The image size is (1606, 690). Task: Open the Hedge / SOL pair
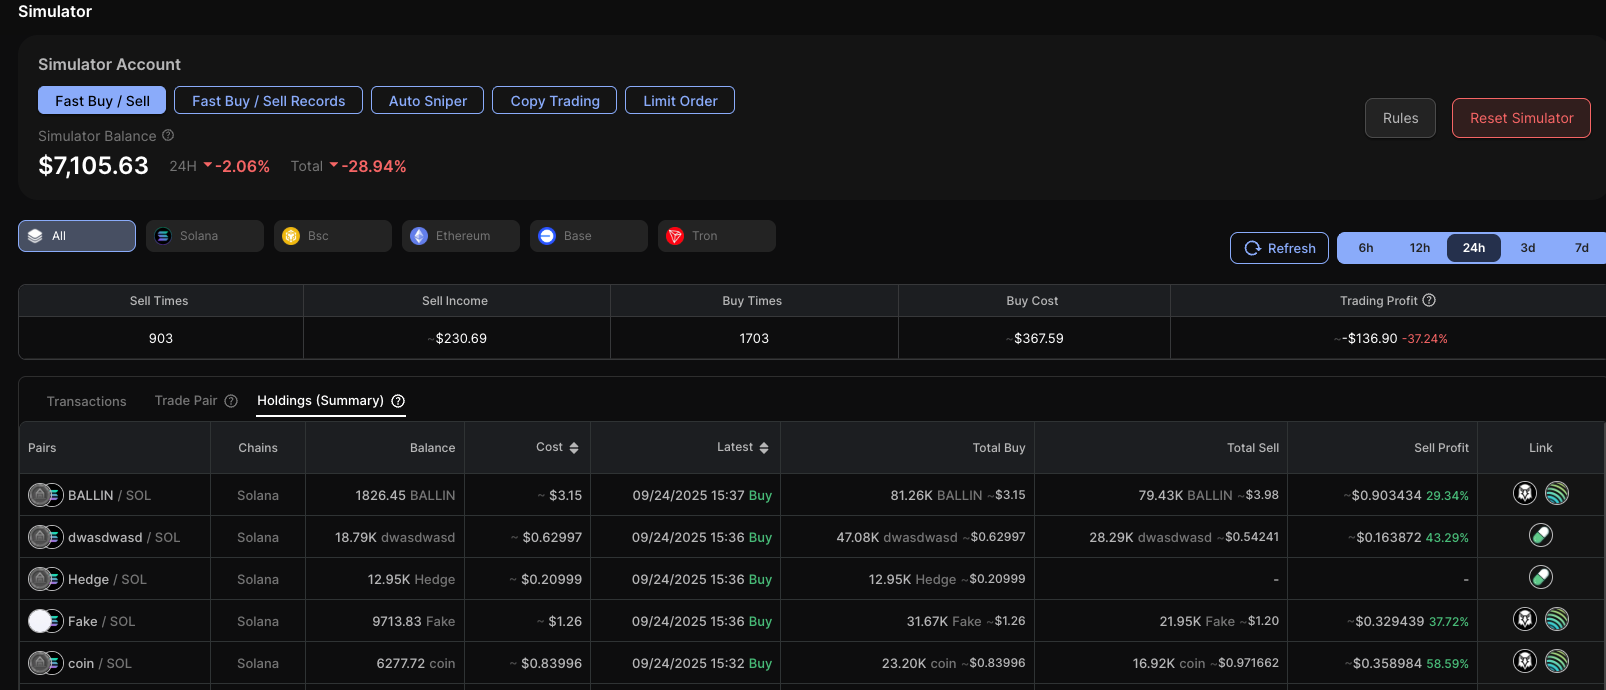(107, 579)
